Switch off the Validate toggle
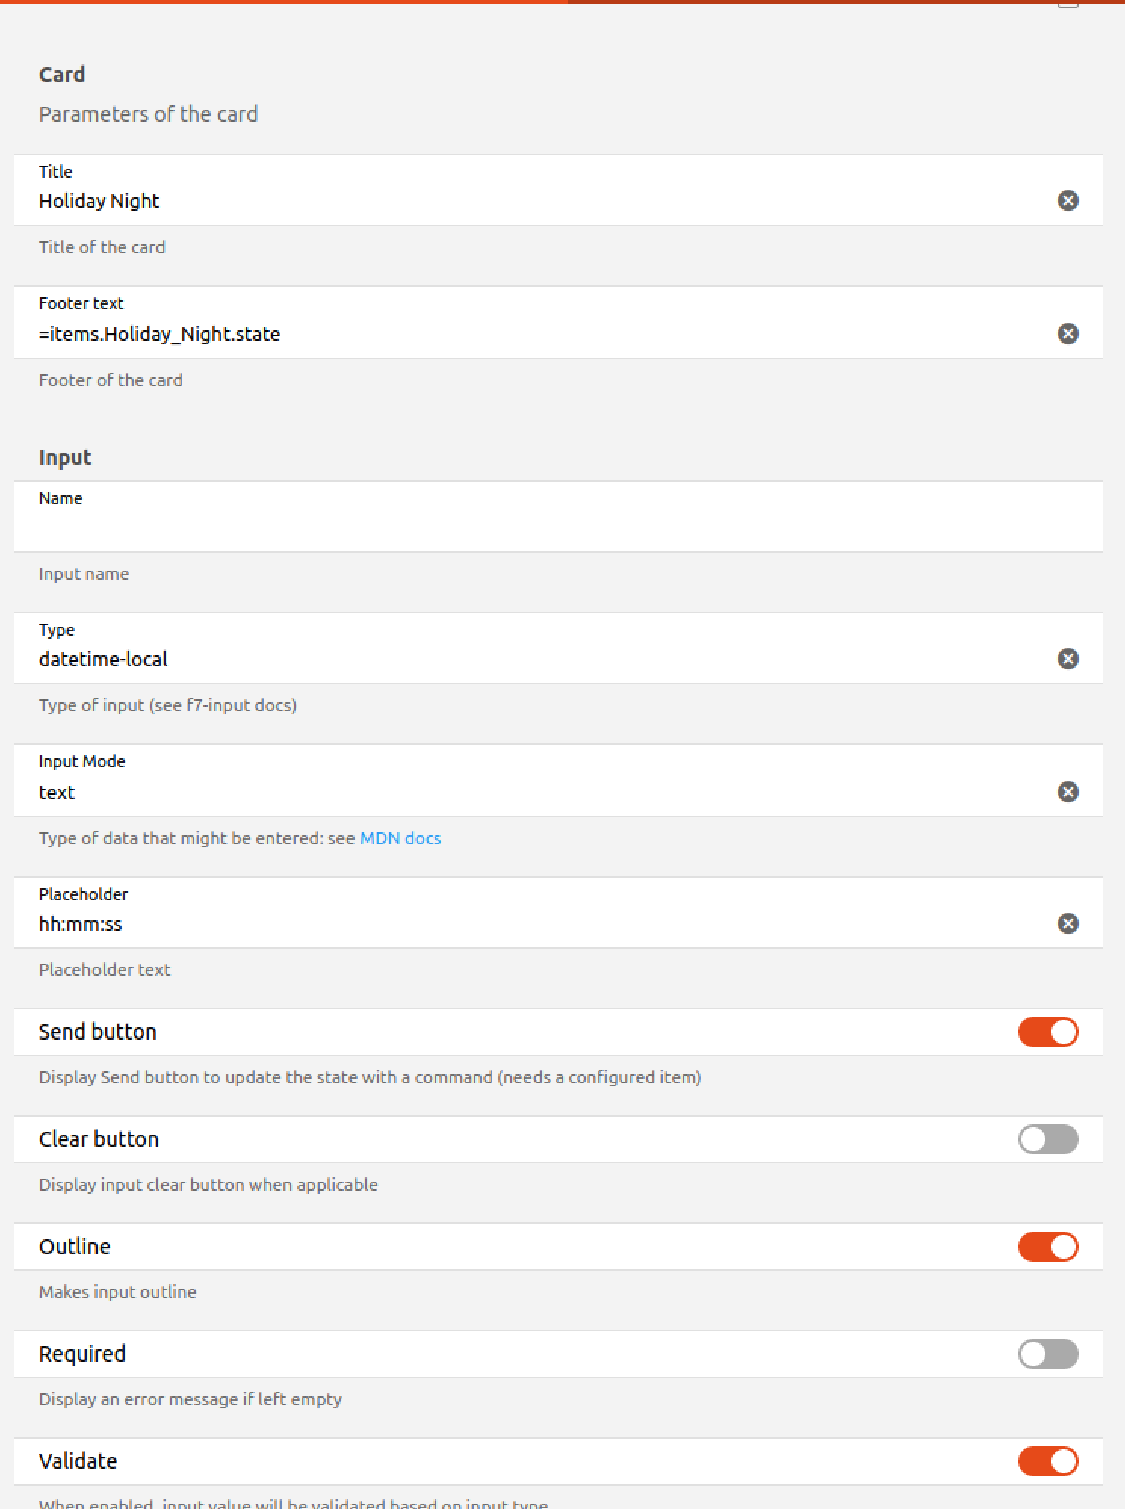Screen dimensions: 1125x1509 coord(1048,1461)
